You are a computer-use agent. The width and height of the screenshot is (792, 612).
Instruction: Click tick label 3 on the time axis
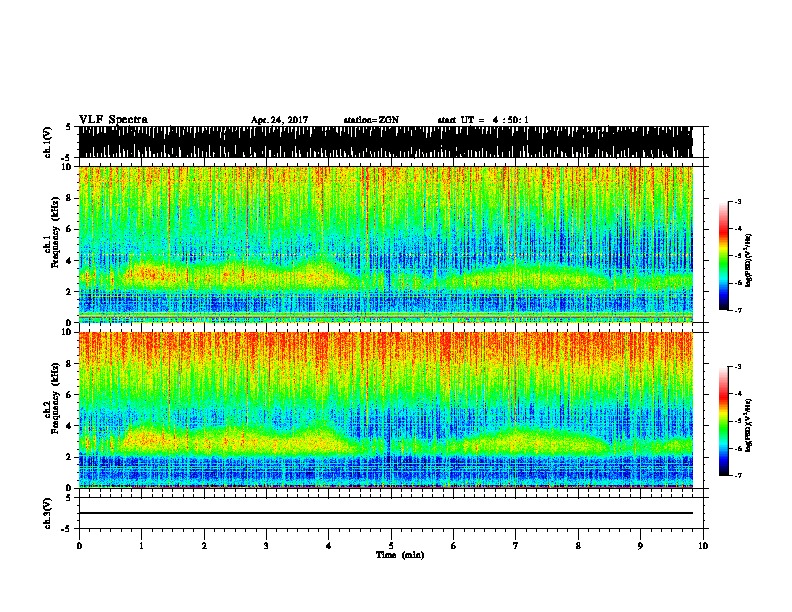pyautogui.click(x=266, y=545)
